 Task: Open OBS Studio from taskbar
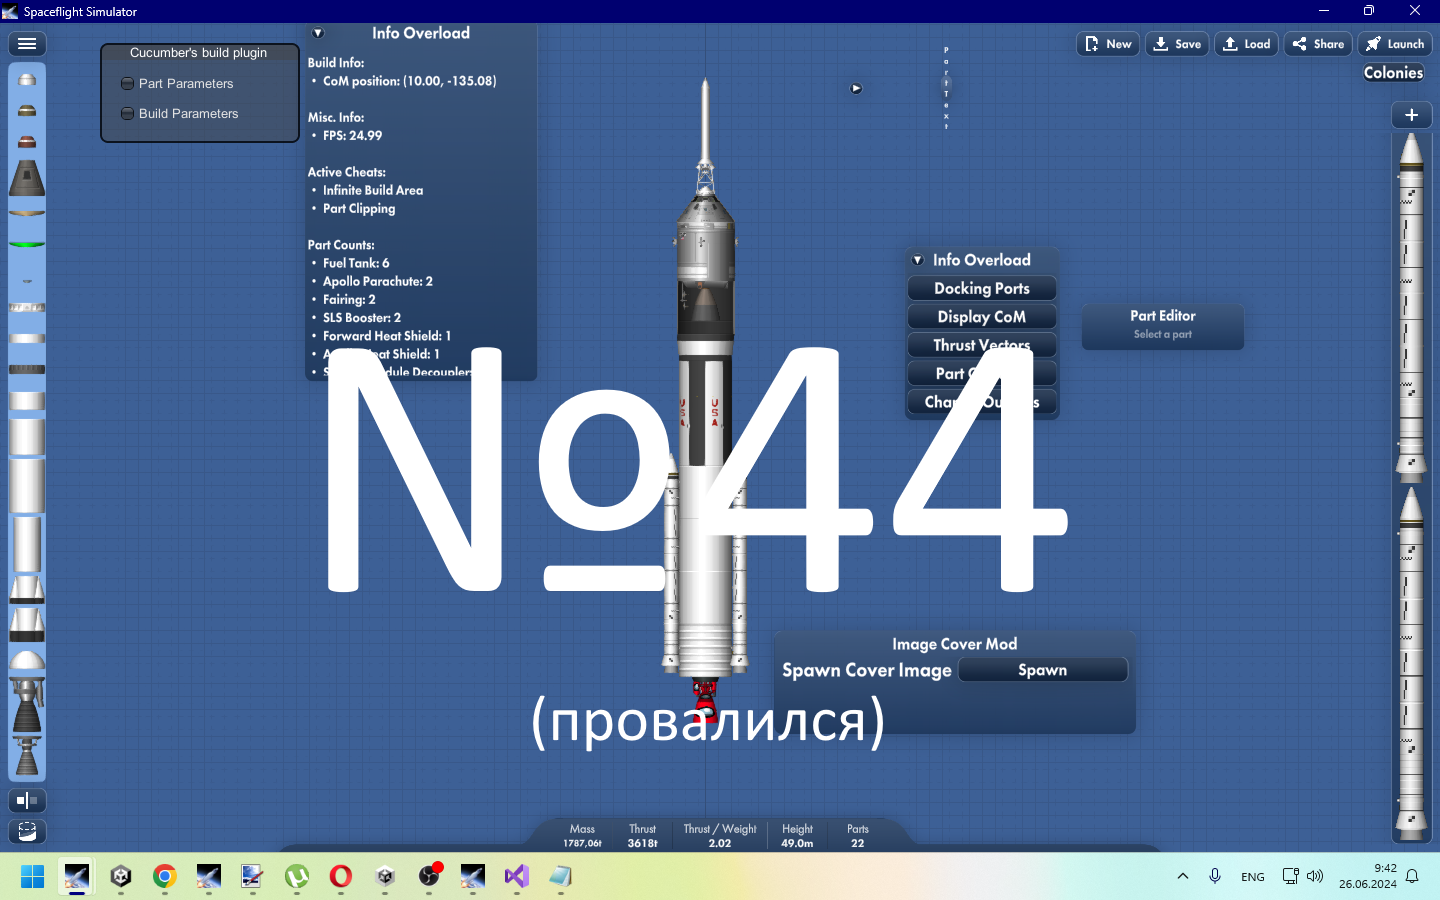[x=429, y=877]
